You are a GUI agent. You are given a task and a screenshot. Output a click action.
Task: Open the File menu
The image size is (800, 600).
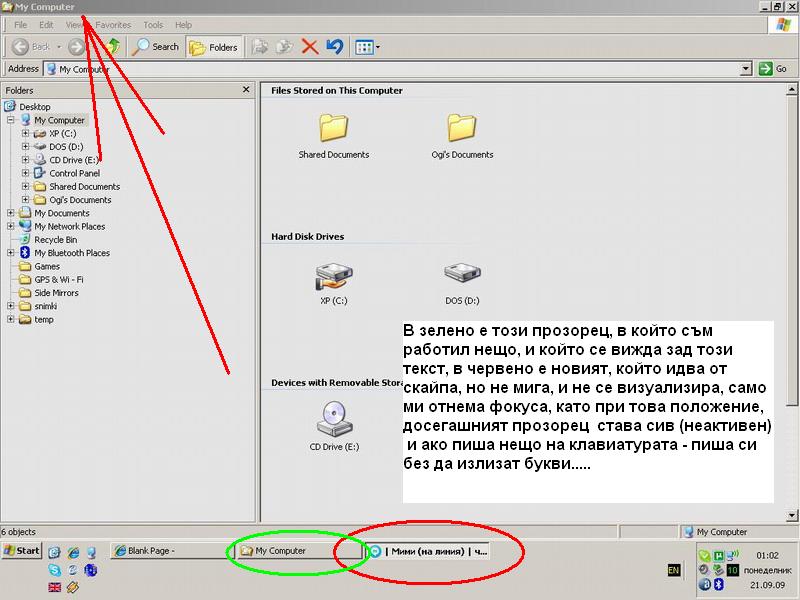tap(20, 24)
